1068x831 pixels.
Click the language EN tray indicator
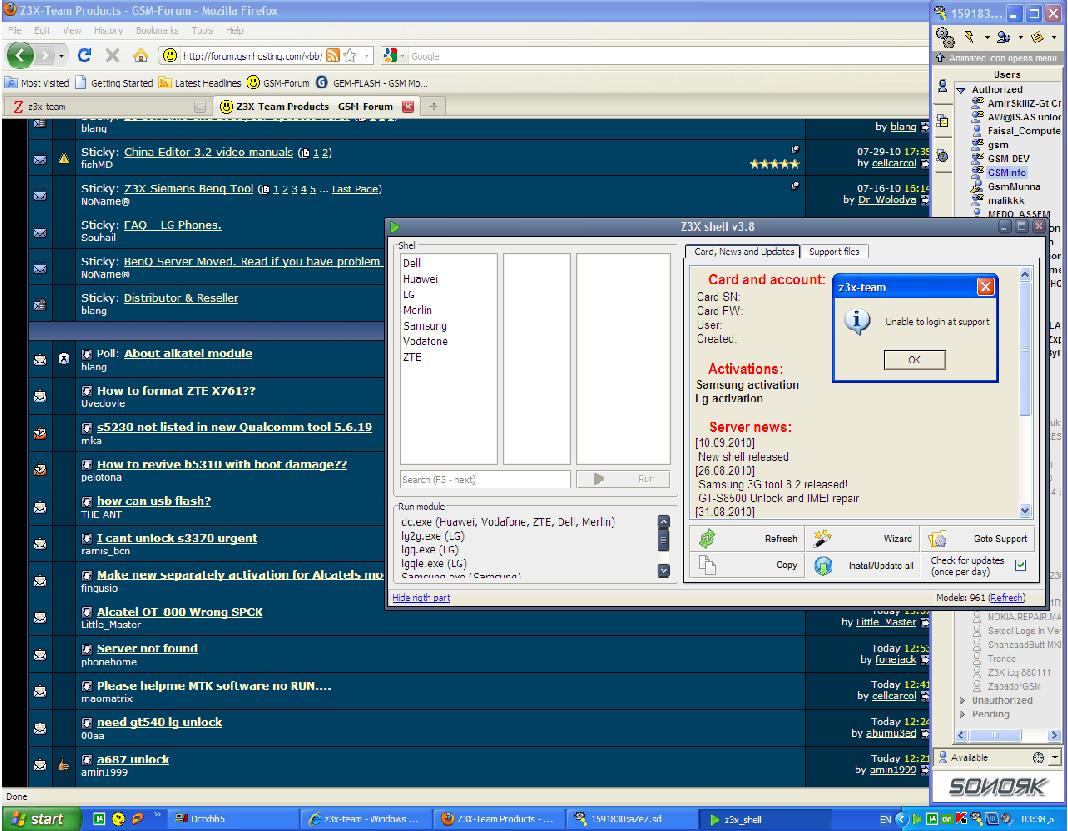(x=884, y=819)
